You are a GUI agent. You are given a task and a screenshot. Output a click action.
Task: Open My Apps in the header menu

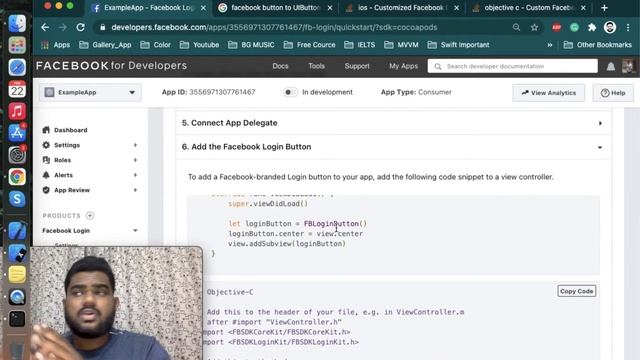point(403,66)
